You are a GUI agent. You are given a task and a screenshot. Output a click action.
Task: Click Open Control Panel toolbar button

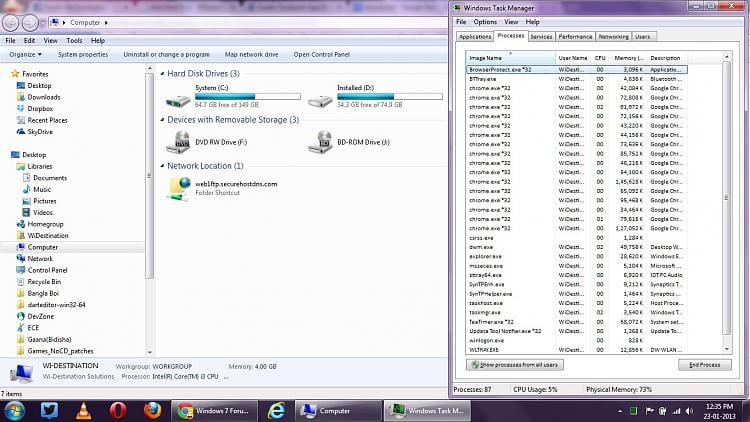(x=321, y=55)
